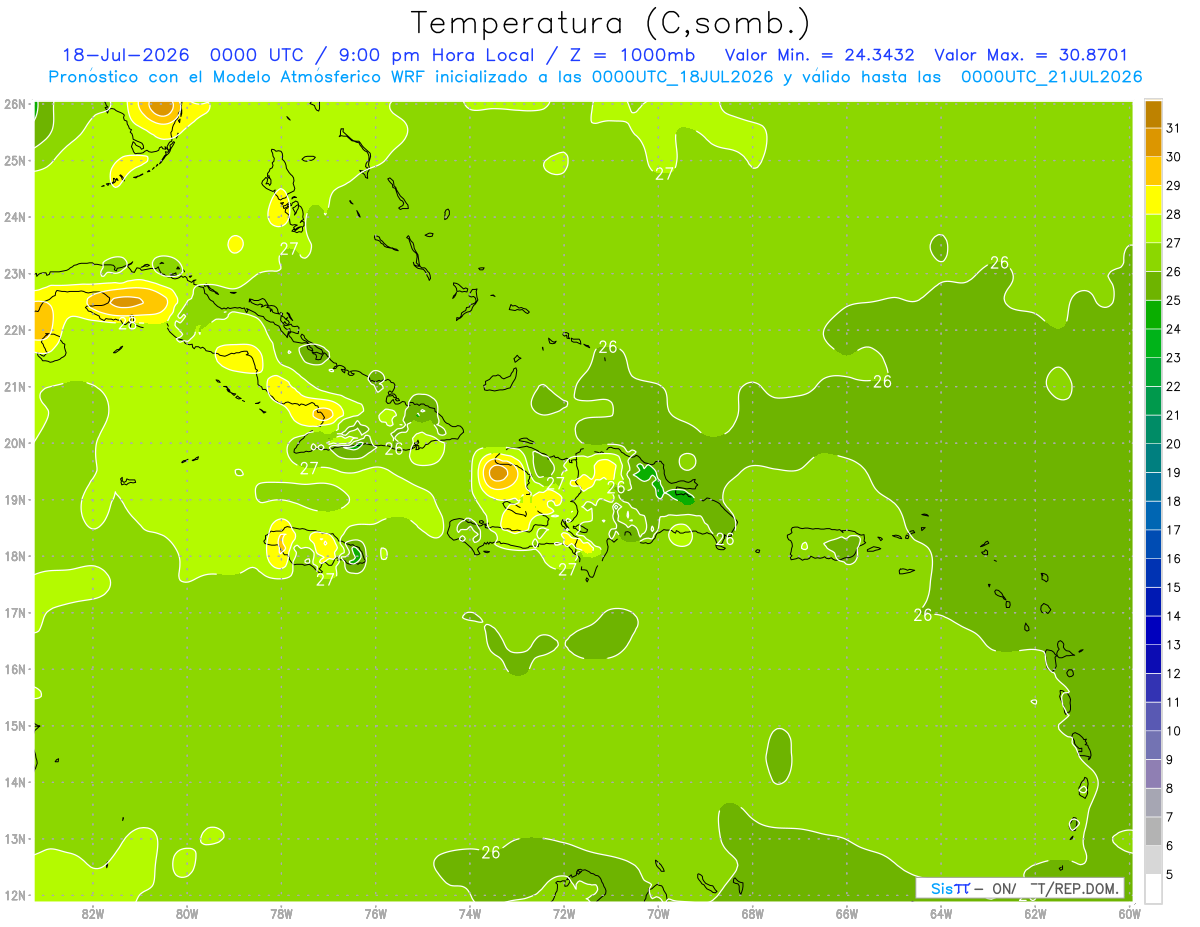Click the latitude axis label "22N"
This screenshot has height=927, width=1200.
click(x=14, y=330)
